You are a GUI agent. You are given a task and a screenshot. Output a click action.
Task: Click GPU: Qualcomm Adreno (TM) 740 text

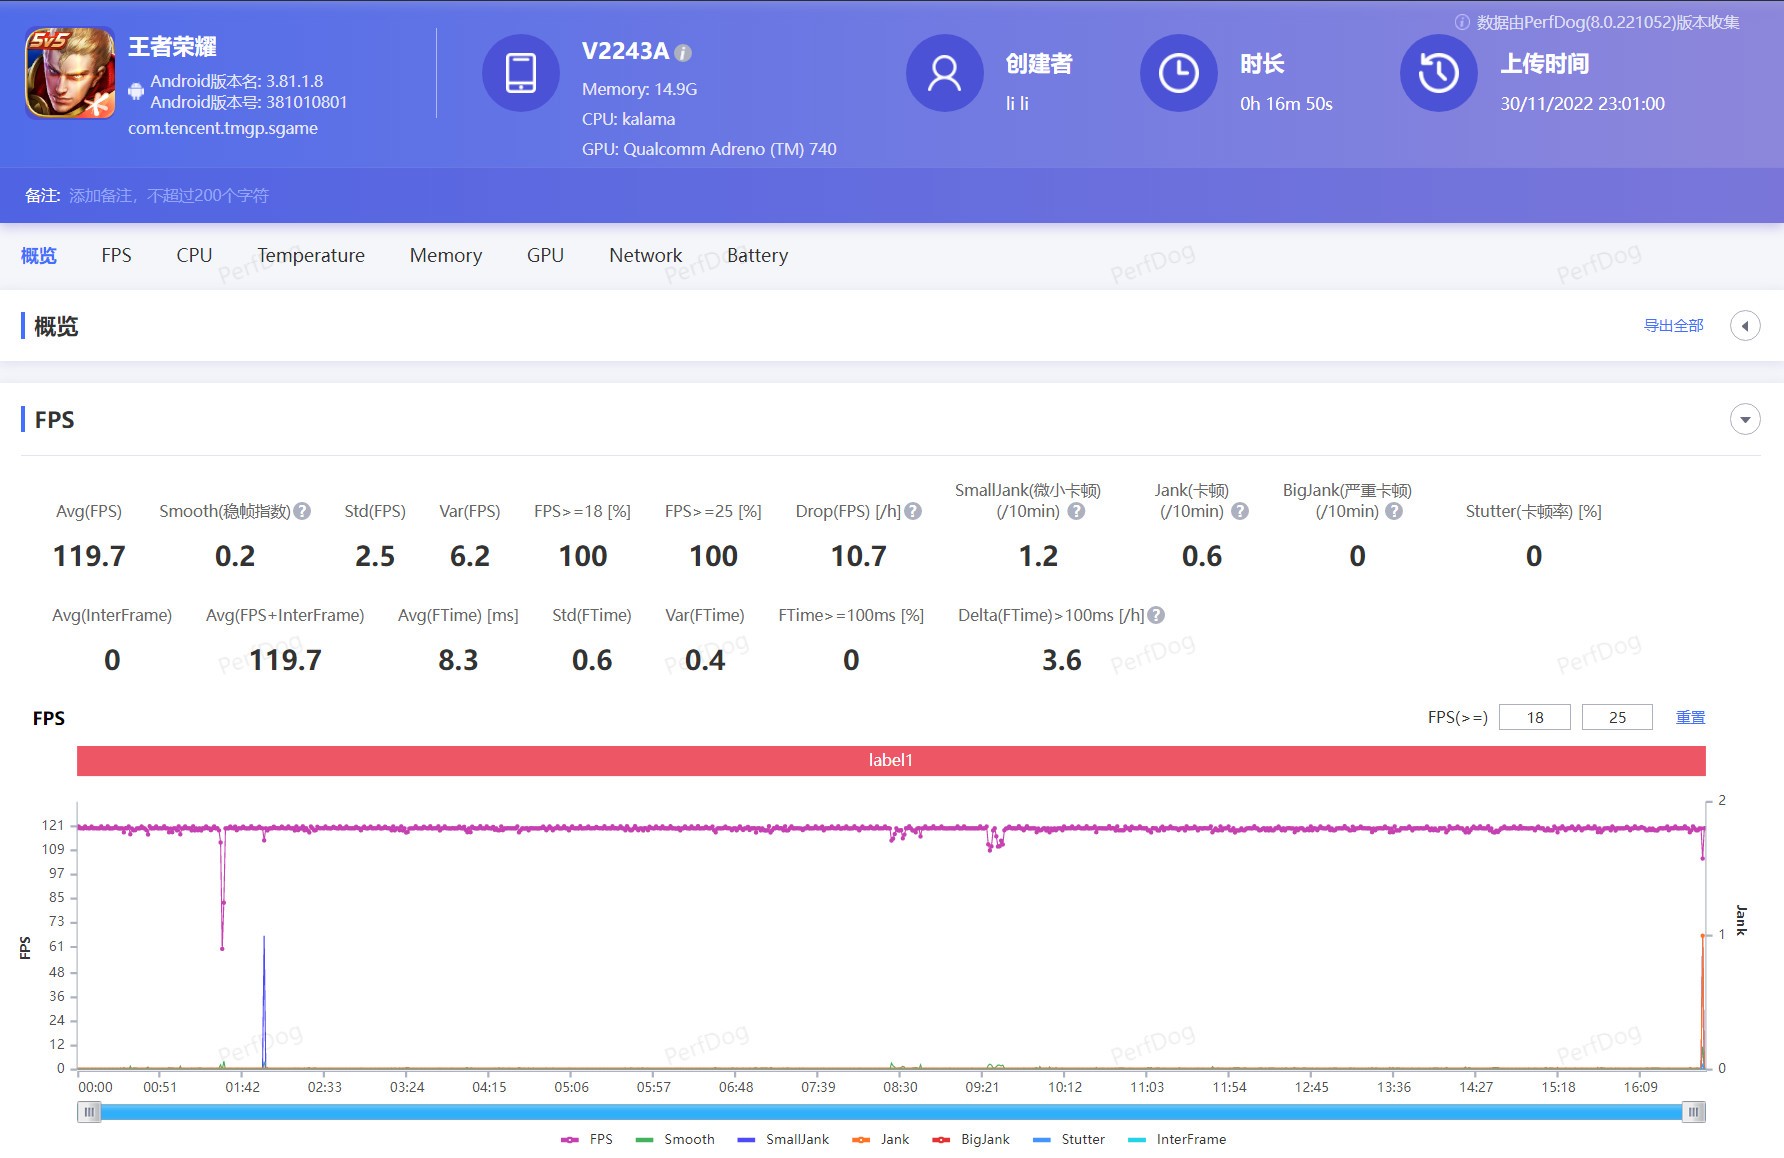coord(709,149)
